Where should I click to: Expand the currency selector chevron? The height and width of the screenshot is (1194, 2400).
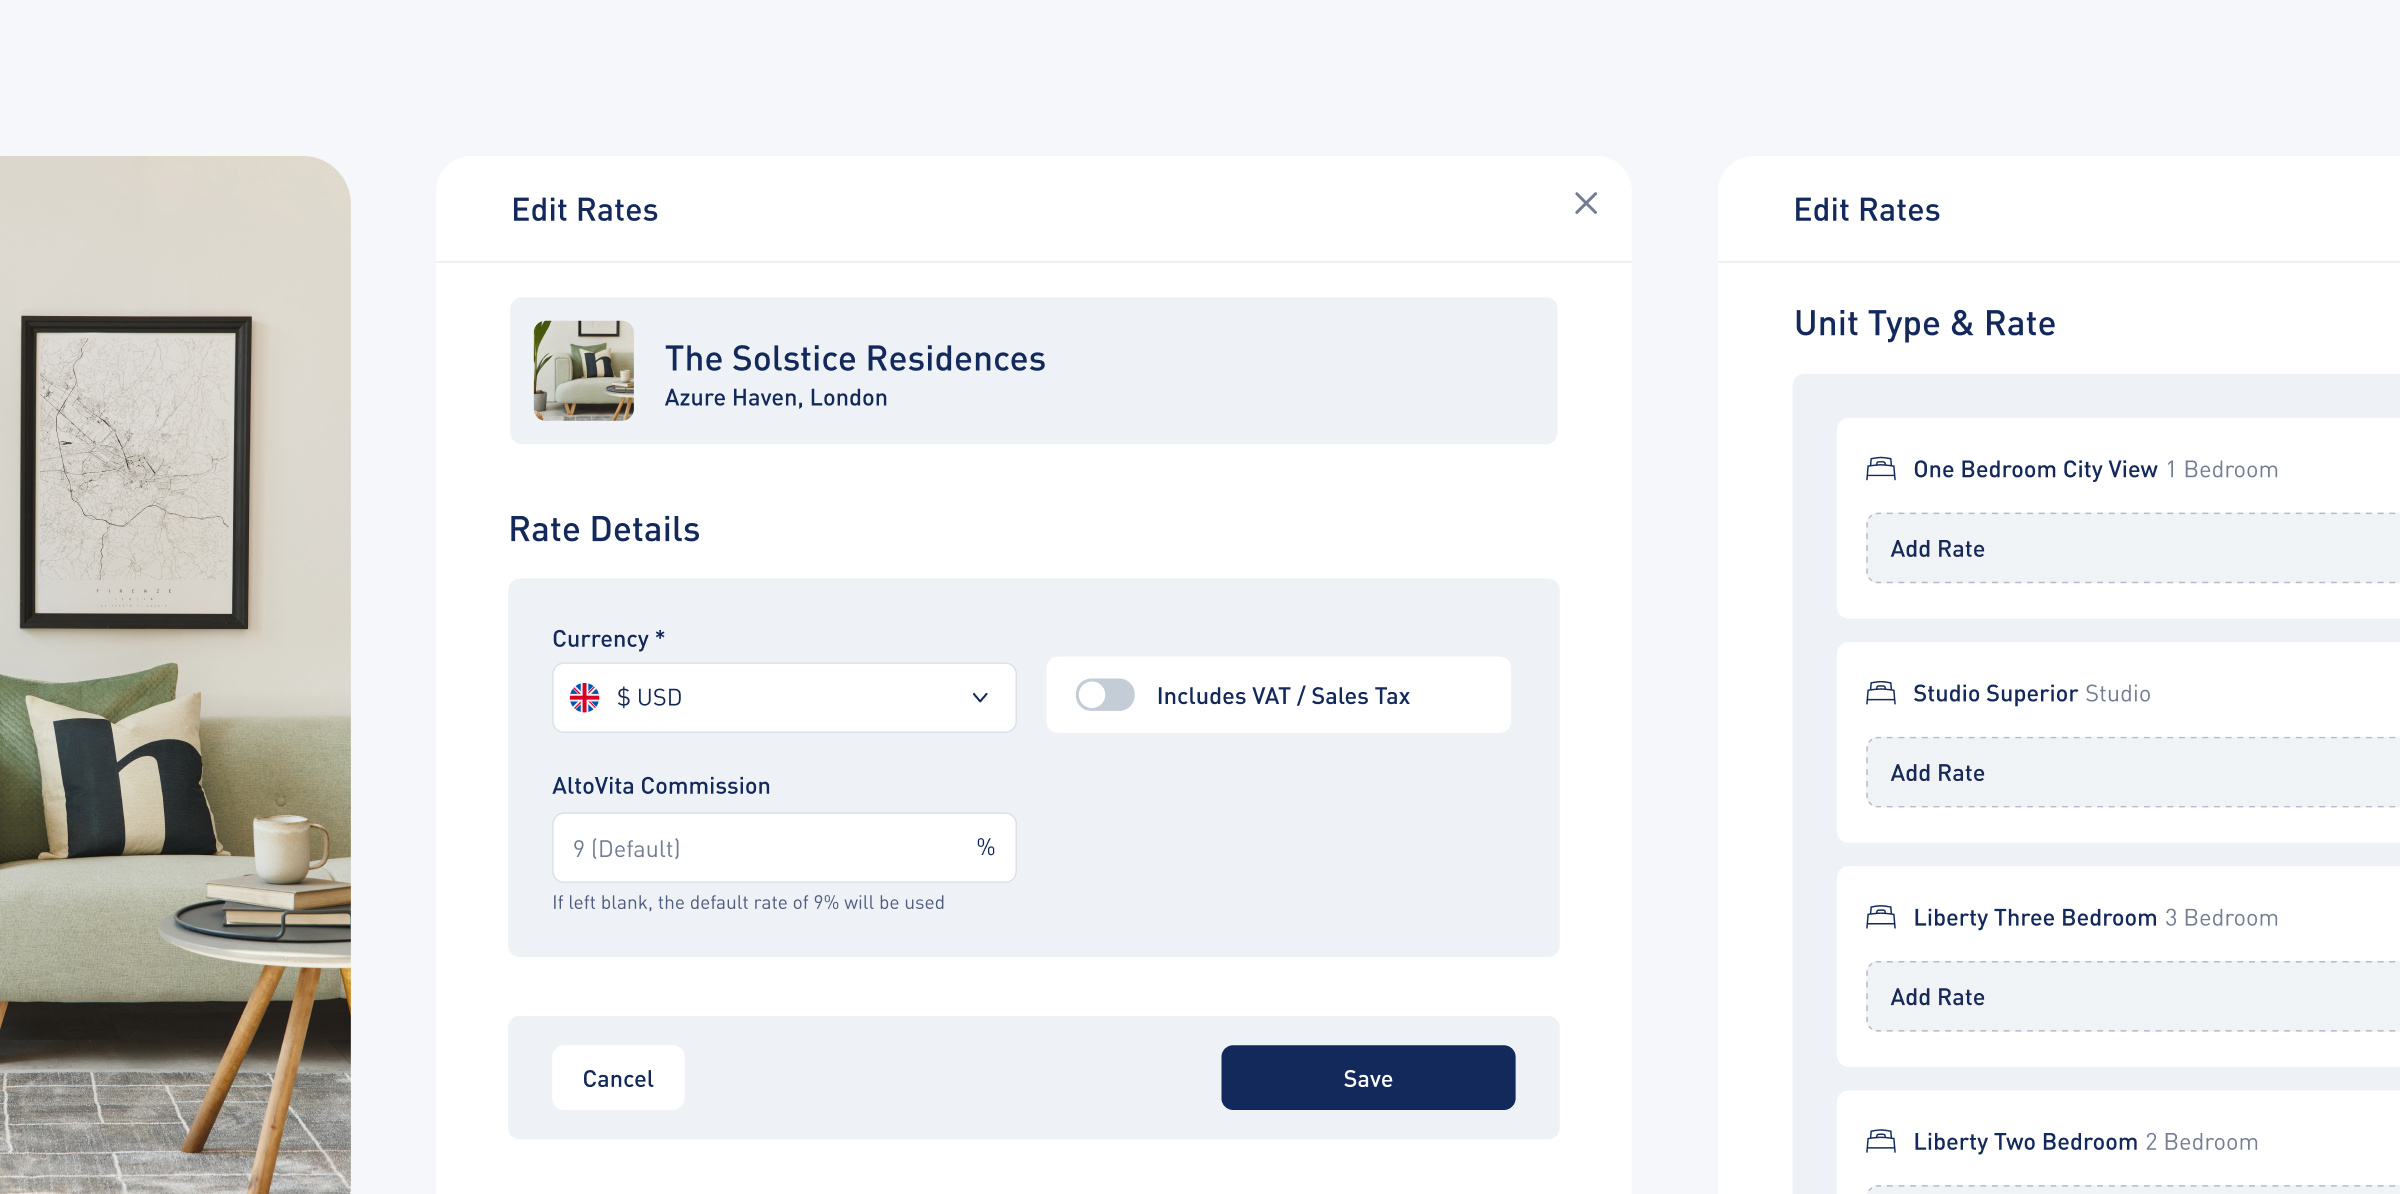tap(979, 697)
